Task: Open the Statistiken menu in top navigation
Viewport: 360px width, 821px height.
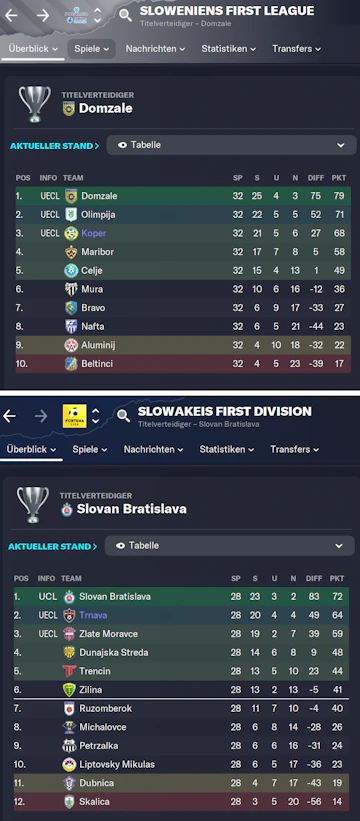Action: point(229,49)
